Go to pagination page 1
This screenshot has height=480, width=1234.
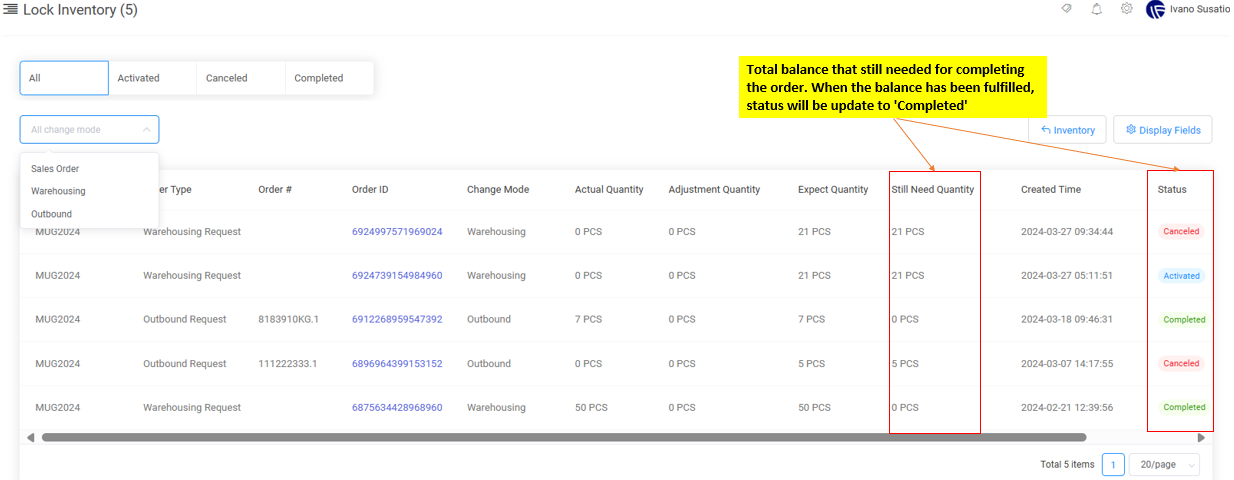(x=1113, y=464)
